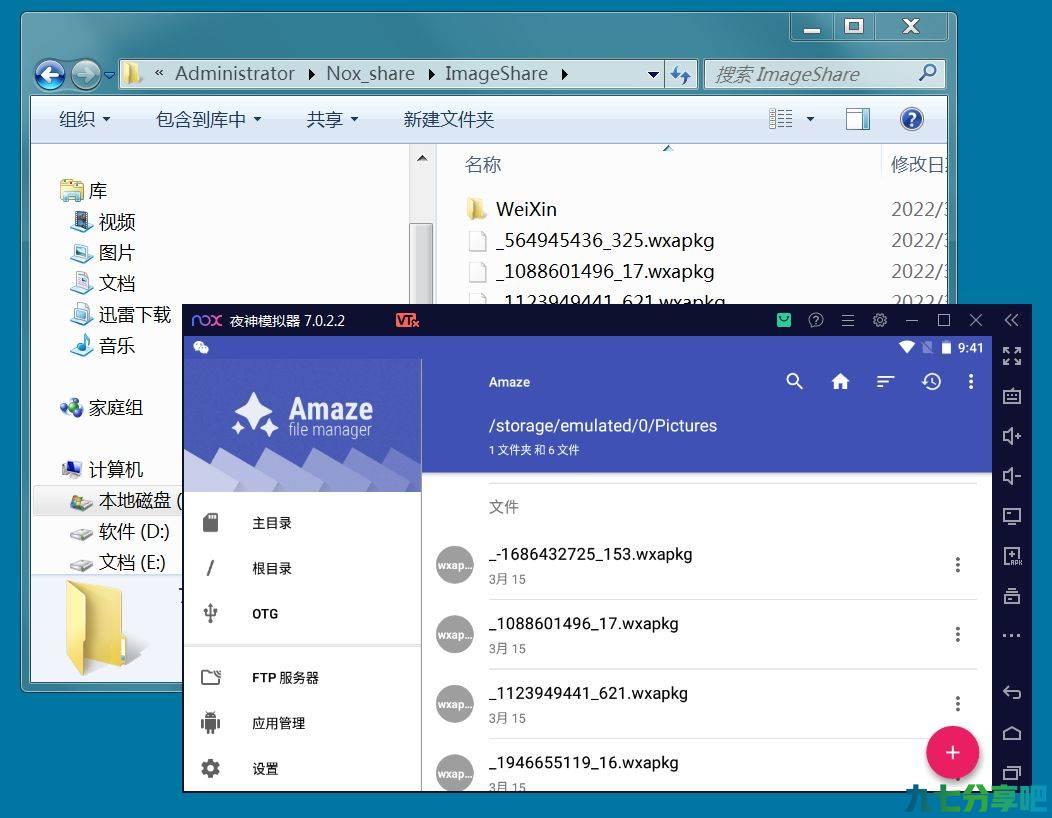This screenshot has height=818, width=1052.
Task: Open Nox keyboard mapping icon
Action: click(x=1012, y=396)
